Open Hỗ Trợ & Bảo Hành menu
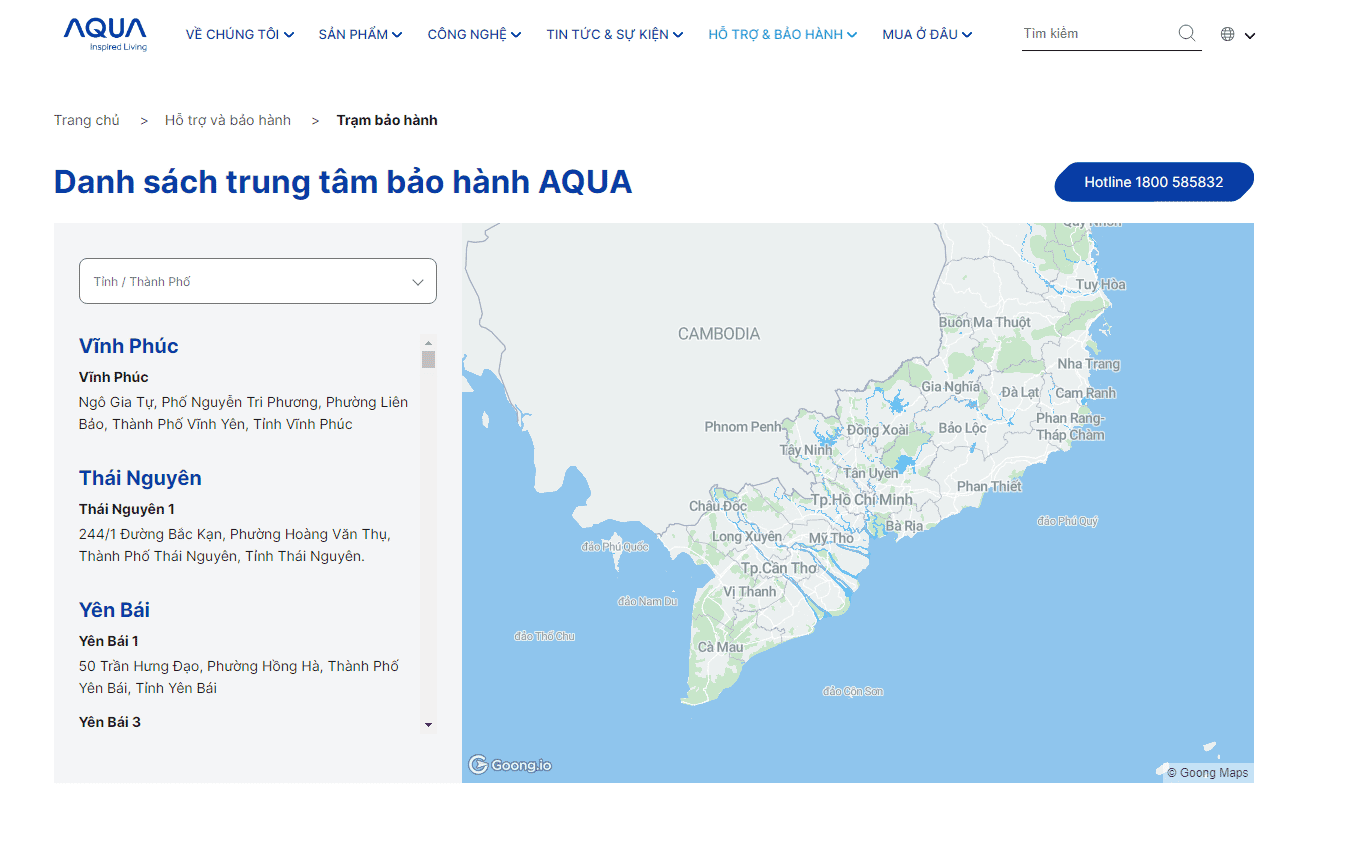1362x857 pixels. [x=782, y=34]
